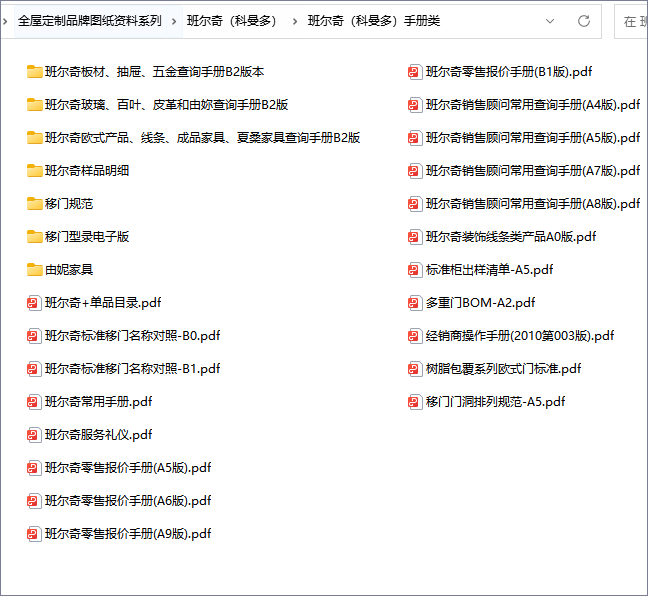The height and width of the screenshot is (596, 648).
Task: Click PDF icon of 班尔奇常用手册.pdf
Action: tap(35, 402)
